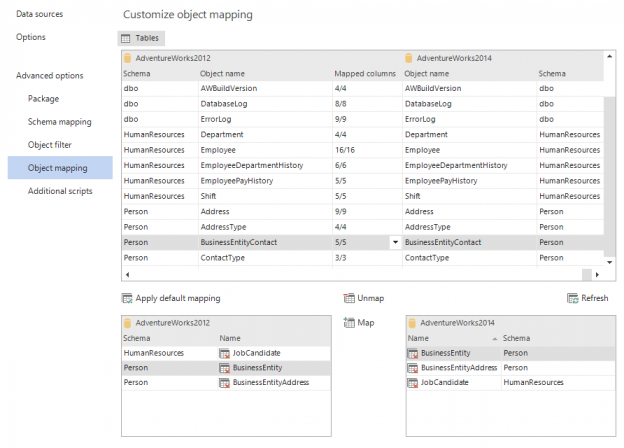Open Schema mapping in the sidebar

point(60,122)
